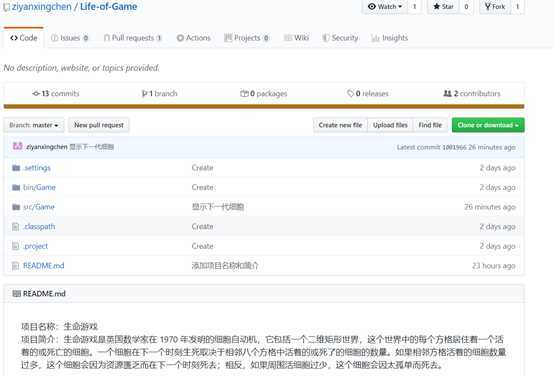This screenshot has width=554, height=376.
Task: Open the Watch dropdown button
Action: (385, 7)
